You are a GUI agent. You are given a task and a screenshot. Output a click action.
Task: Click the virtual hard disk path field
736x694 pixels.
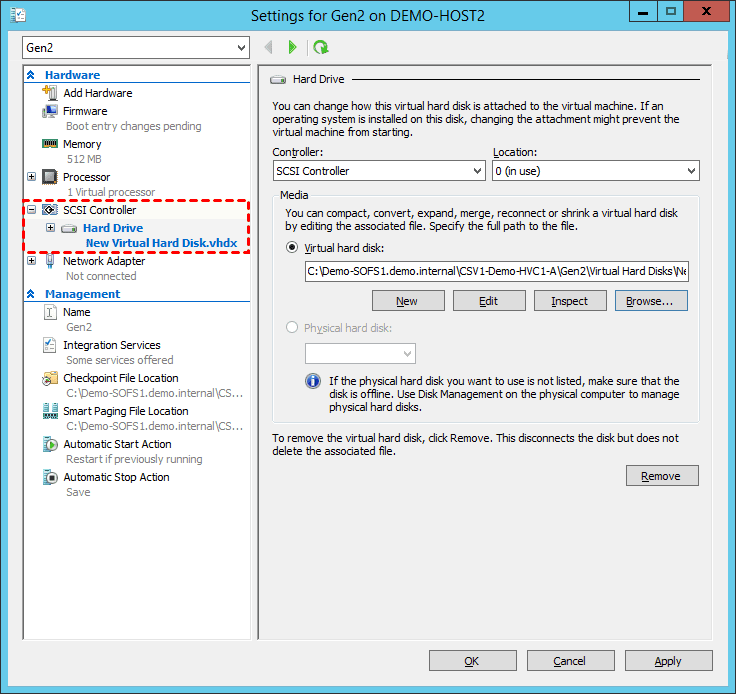pyautogui.click(x=497, y=271)
